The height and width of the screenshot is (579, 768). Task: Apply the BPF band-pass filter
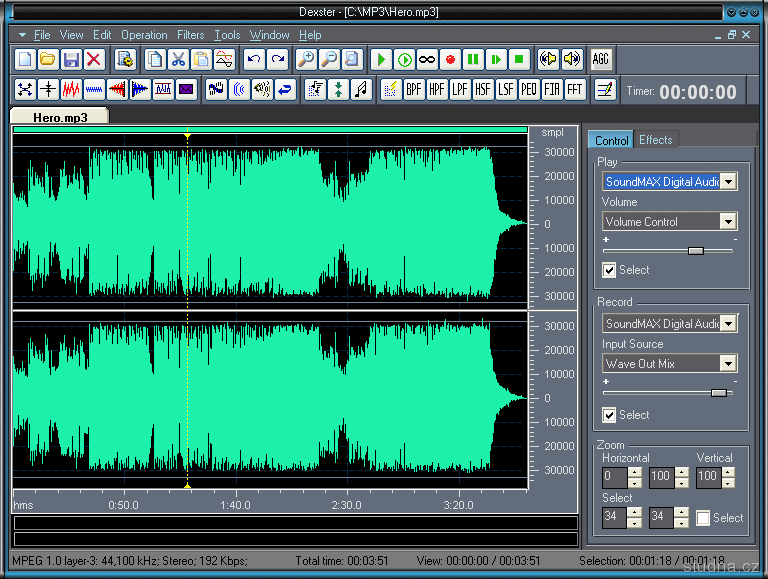coord(414,90)
